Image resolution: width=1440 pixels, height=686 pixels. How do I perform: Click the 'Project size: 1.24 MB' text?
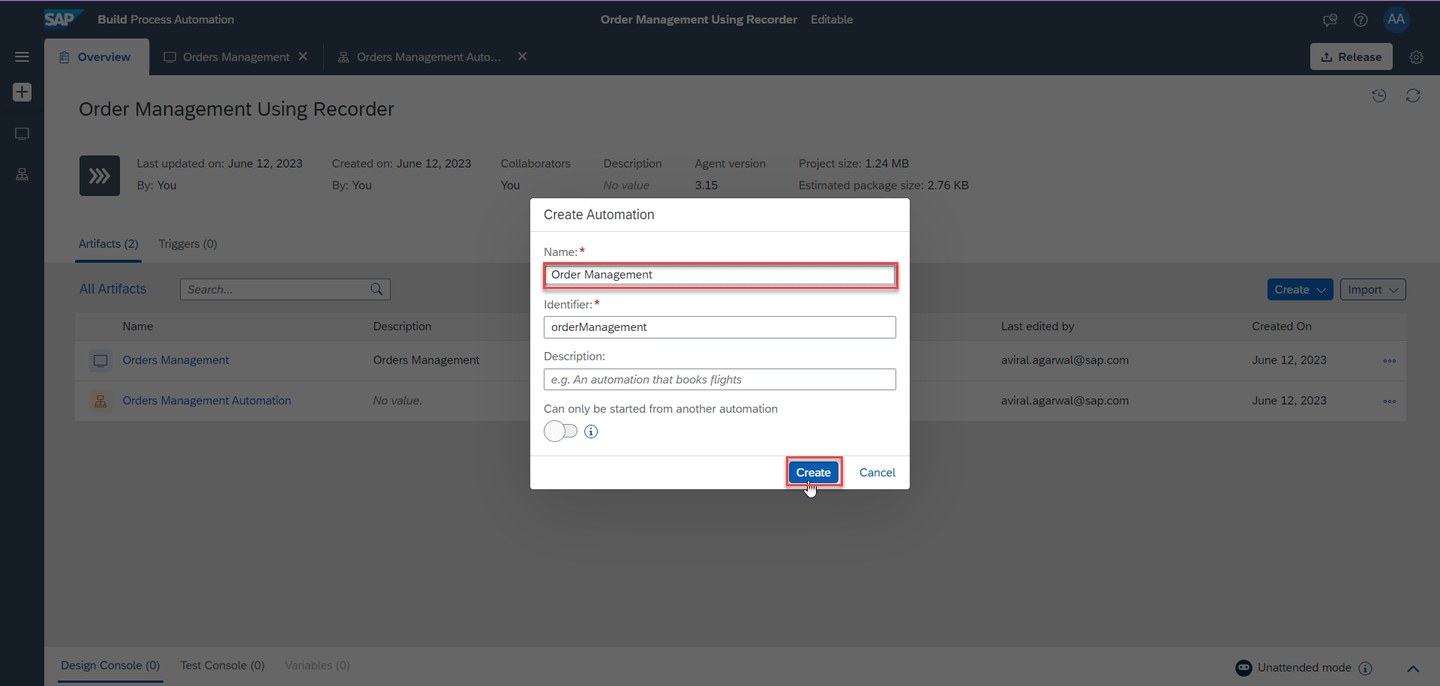pyautogui.click(x=854, y=163)
